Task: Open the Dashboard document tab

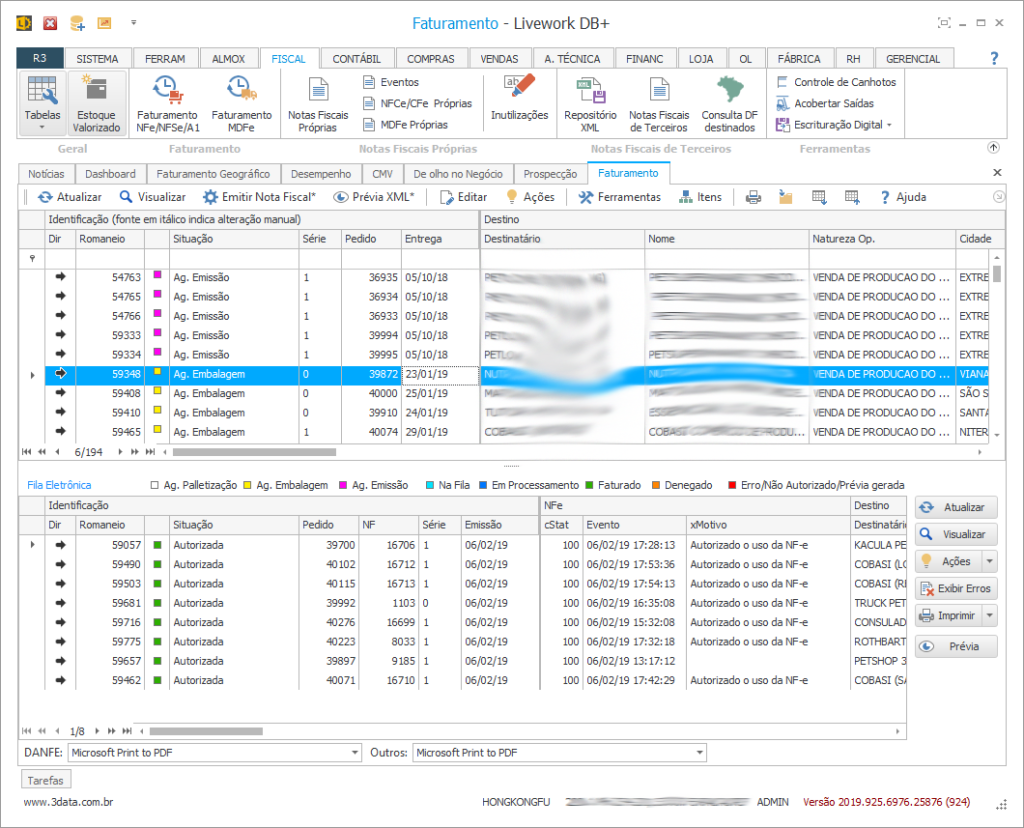Action: (111, 174)
